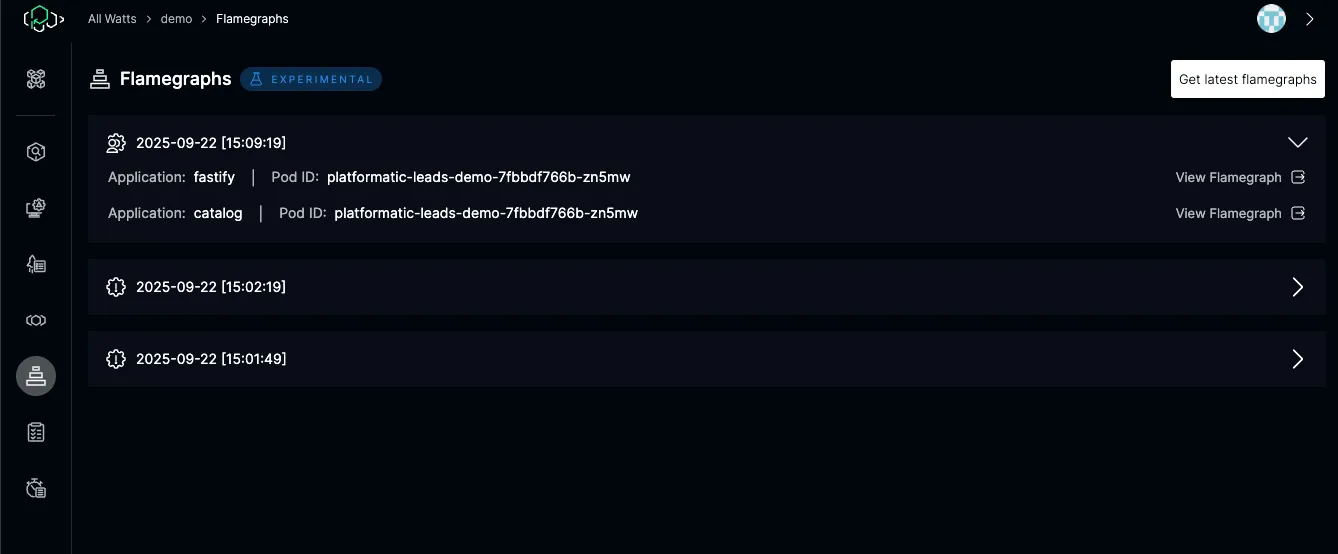
Task: Open the hexagon magnifier sidebar icon
Action: [36, 152]
